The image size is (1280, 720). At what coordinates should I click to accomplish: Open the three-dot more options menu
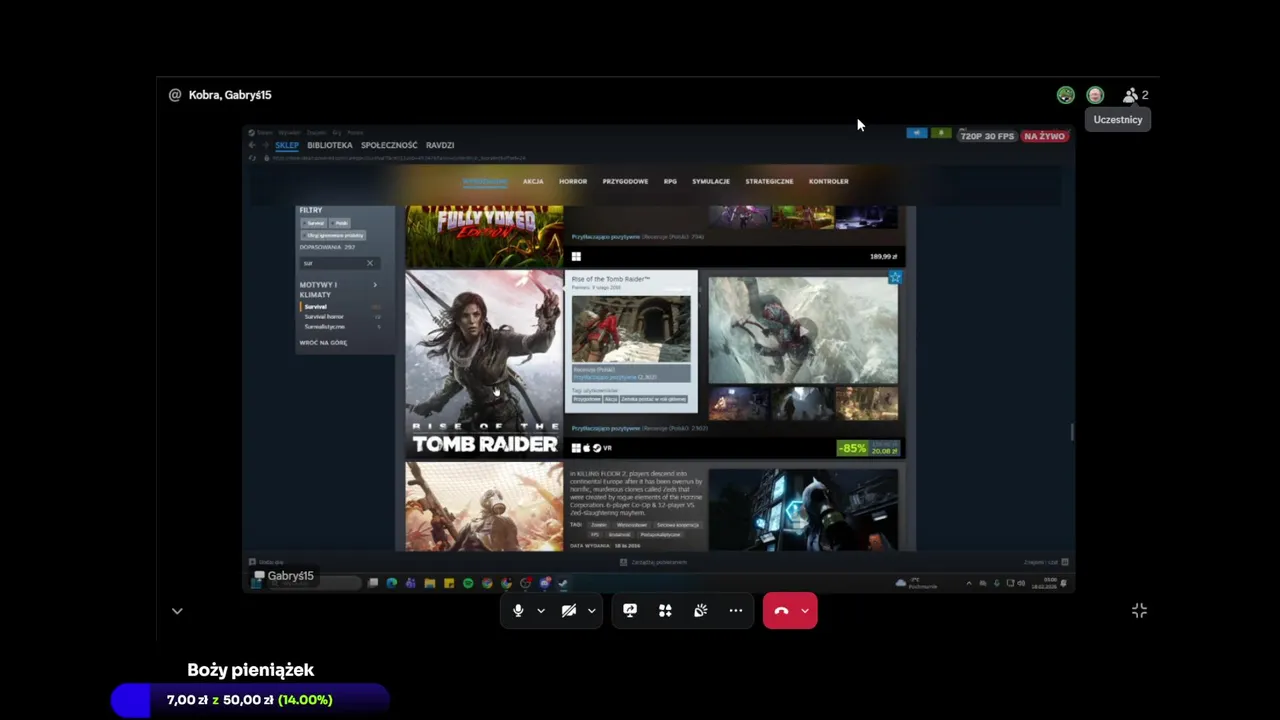[x=736, y=610]
